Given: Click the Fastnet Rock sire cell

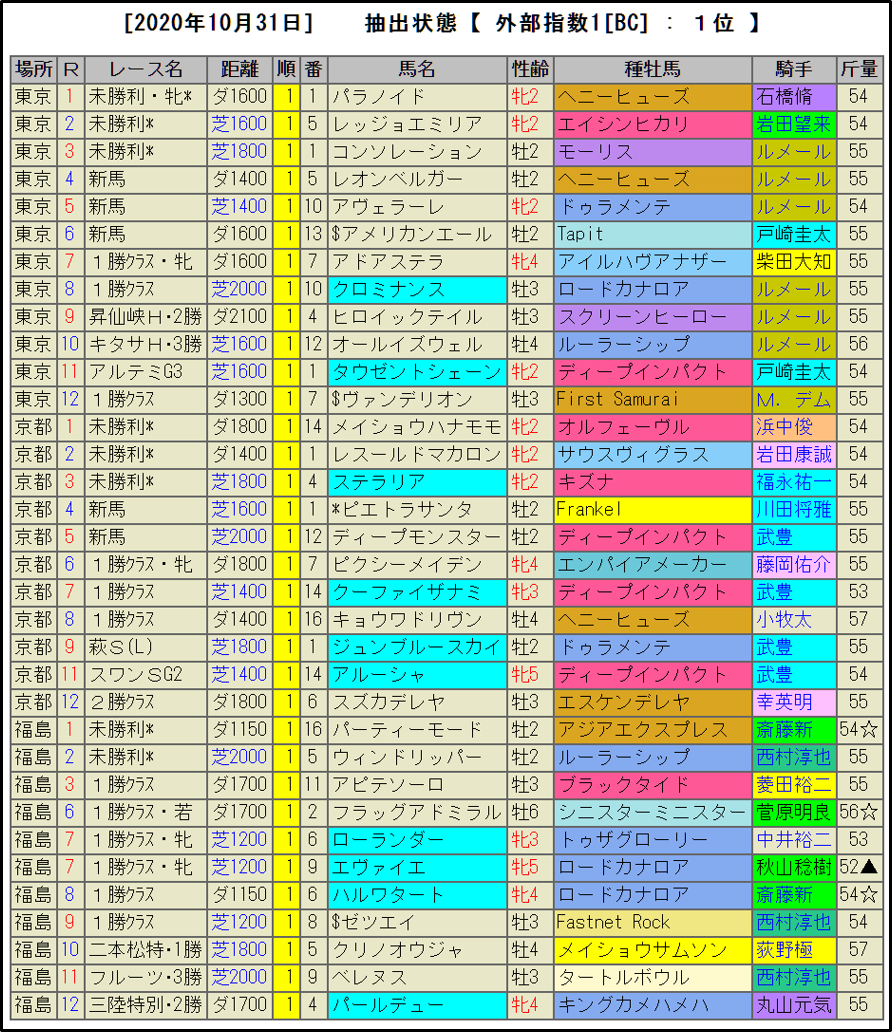Looking at the screenshot, I should [652, 922].
